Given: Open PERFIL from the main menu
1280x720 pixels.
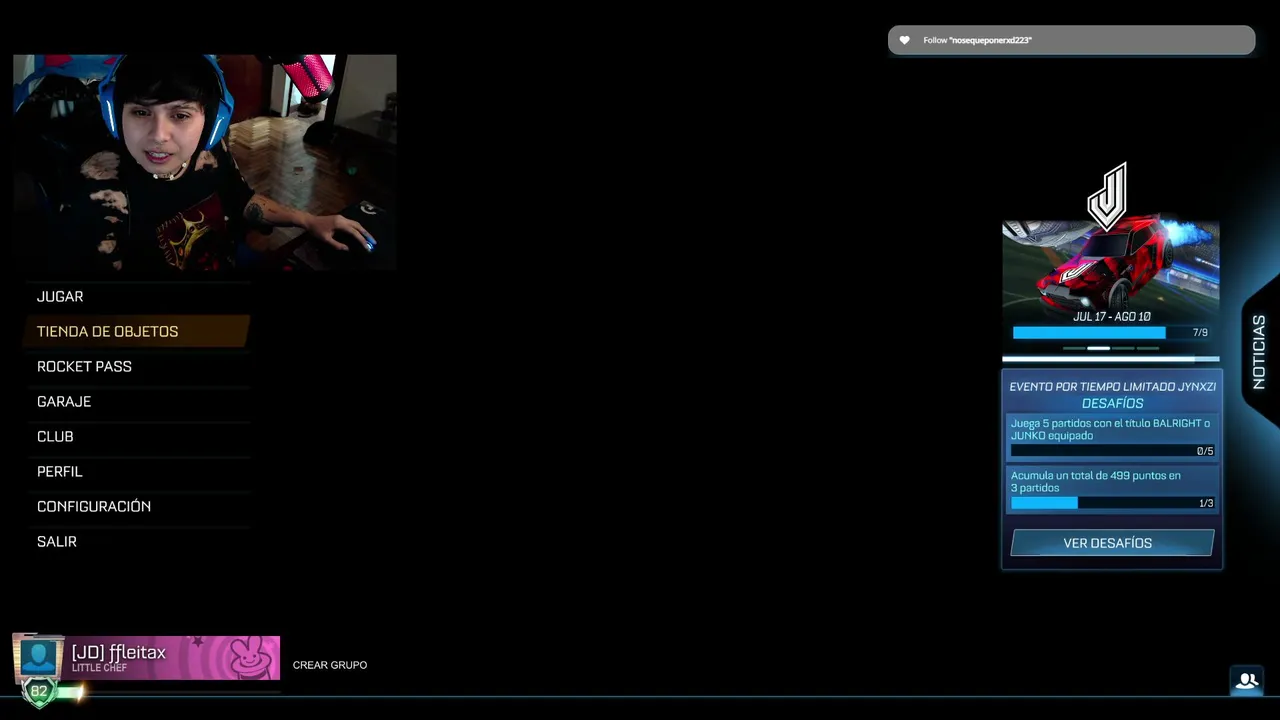Looking at the screenshot, I should 137,472.
